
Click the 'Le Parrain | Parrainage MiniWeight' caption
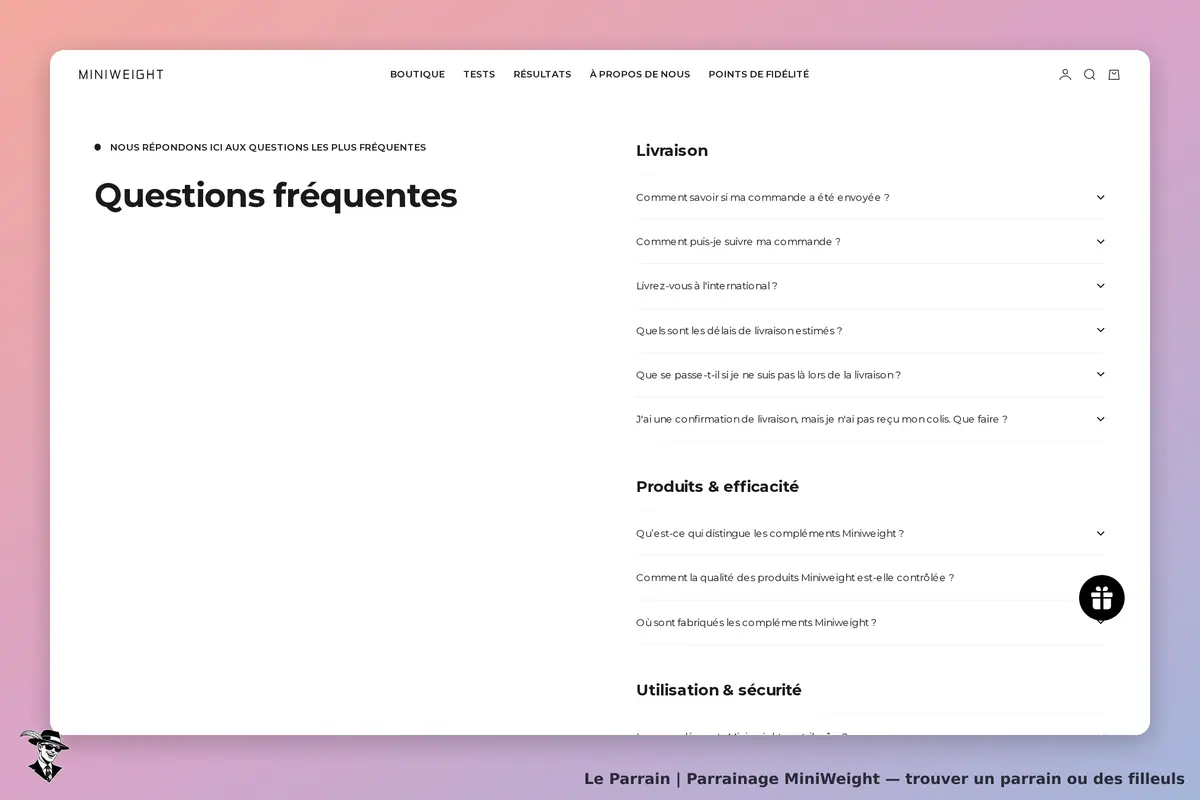pyautogui.click(x=884, y=778)
